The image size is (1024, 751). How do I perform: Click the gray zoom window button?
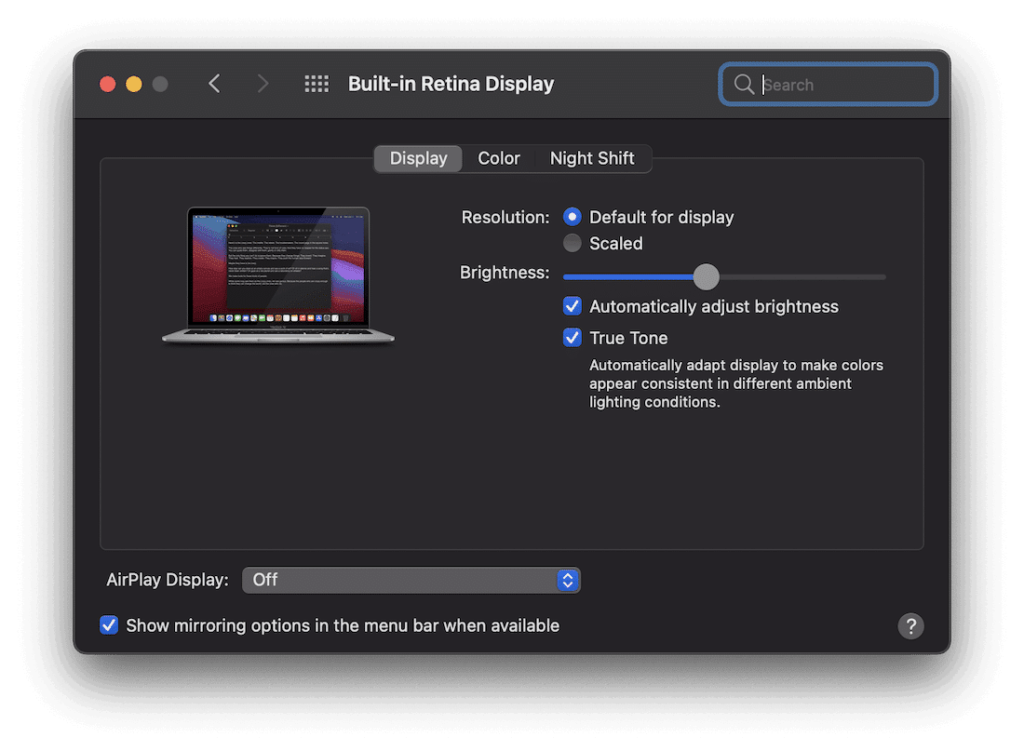pyautogui.click(x=160, y=84)
